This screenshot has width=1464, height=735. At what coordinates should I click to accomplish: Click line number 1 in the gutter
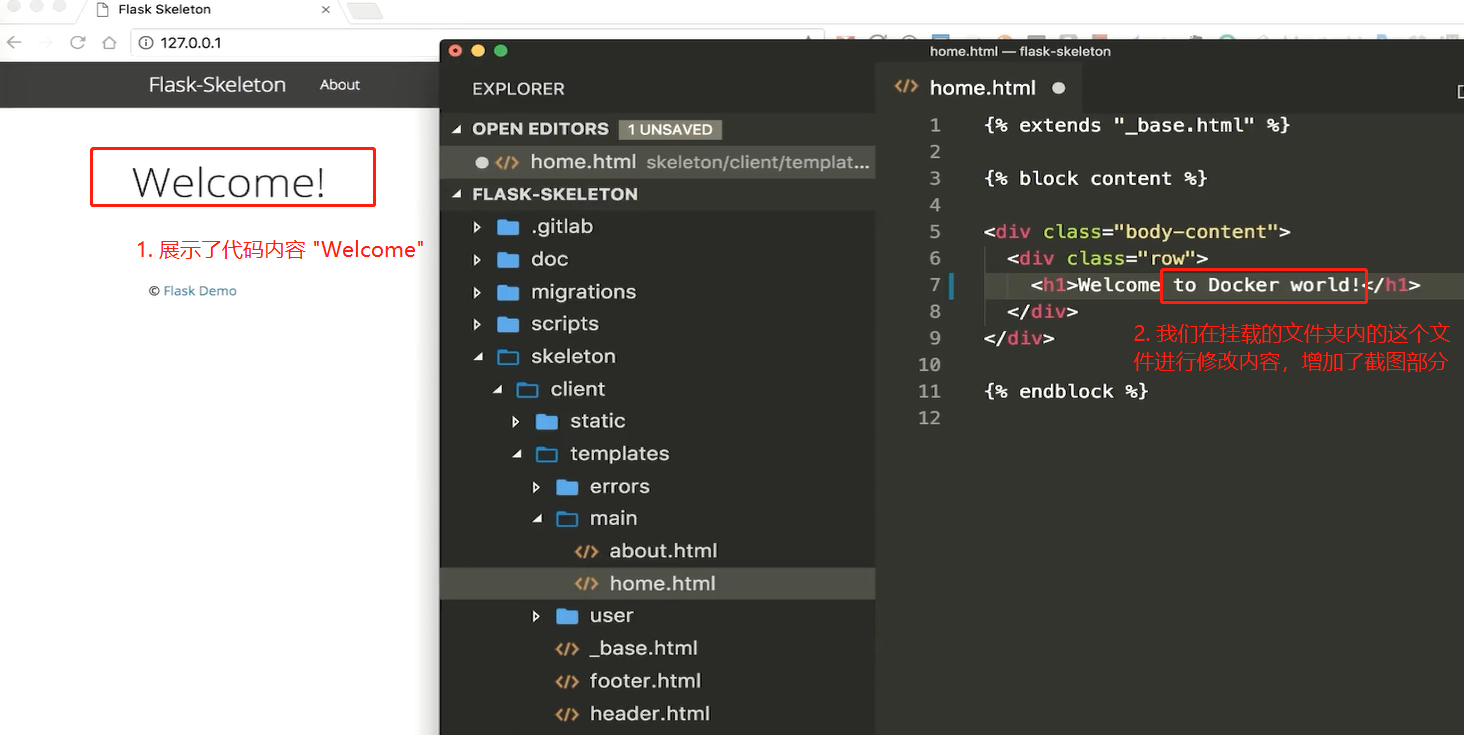[935, 125]
